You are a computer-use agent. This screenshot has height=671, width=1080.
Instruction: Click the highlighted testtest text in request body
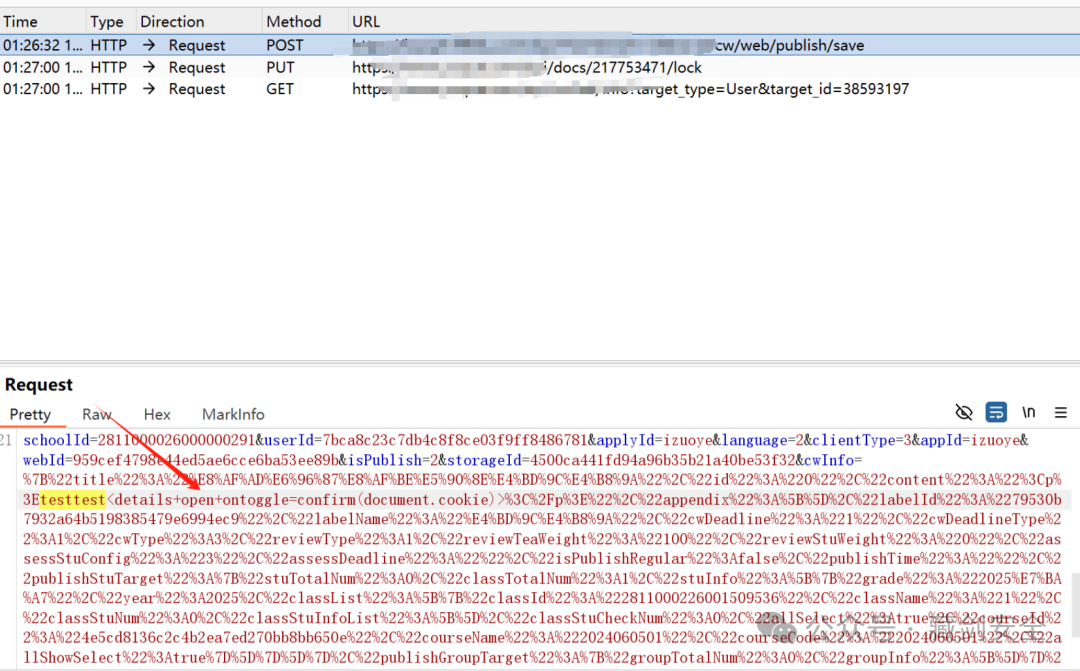click(x=72, y=499)
